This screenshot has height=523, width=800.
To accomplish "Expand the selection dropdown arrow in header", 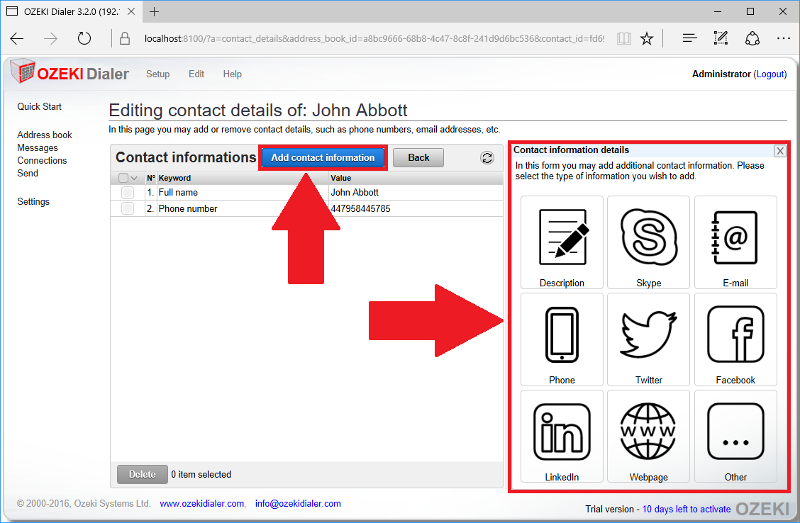I will pyautogui.click(x=135, y=178).
